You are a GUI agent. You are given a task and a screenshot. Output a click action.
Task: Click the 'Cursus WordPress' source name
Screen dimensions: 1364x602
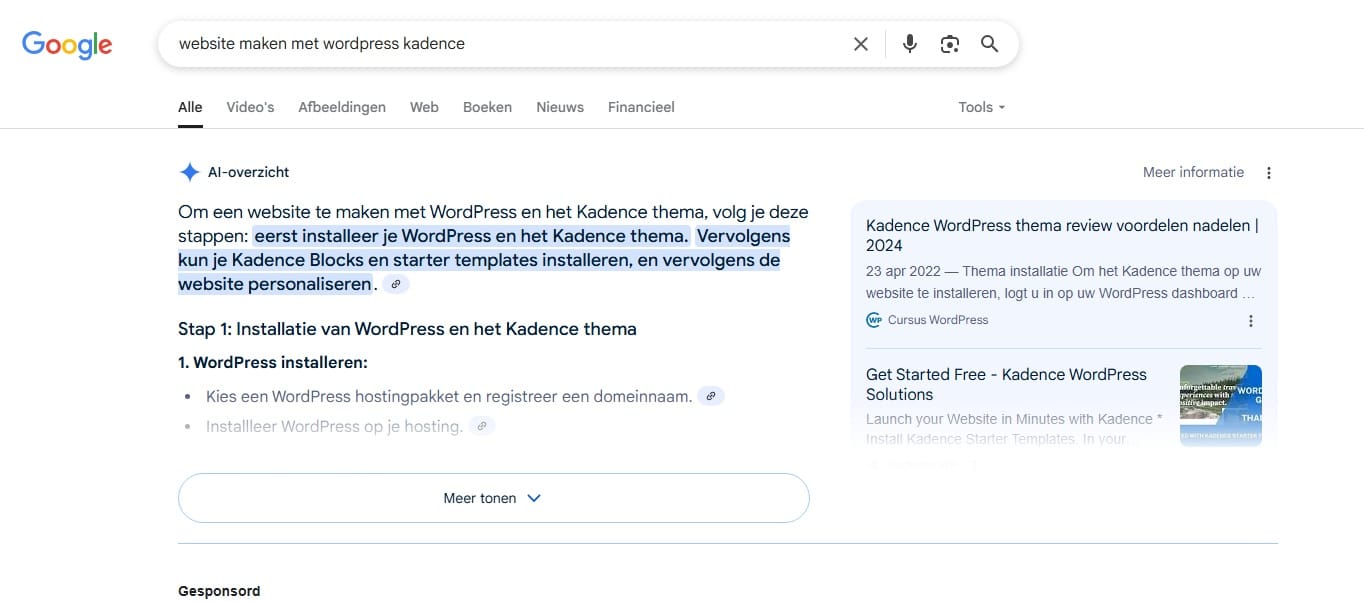click(x=938, y=320)
